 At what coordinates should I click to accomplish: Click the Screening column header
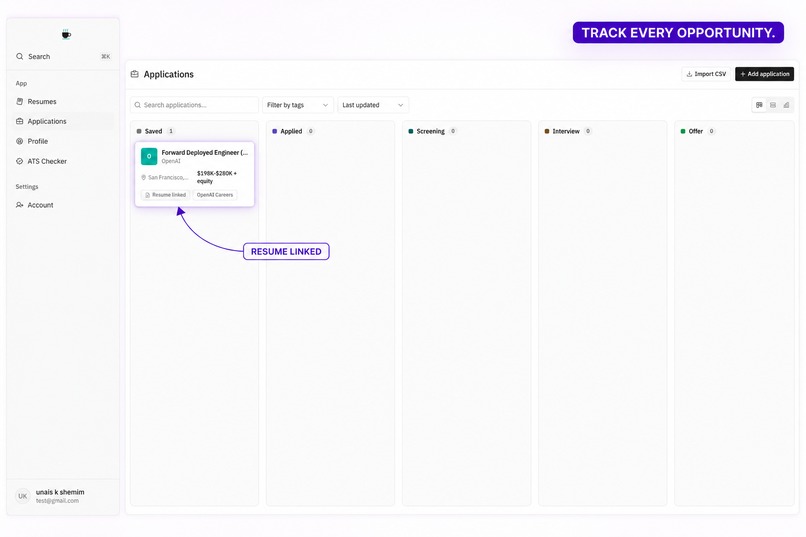click(x=430, y=132)
